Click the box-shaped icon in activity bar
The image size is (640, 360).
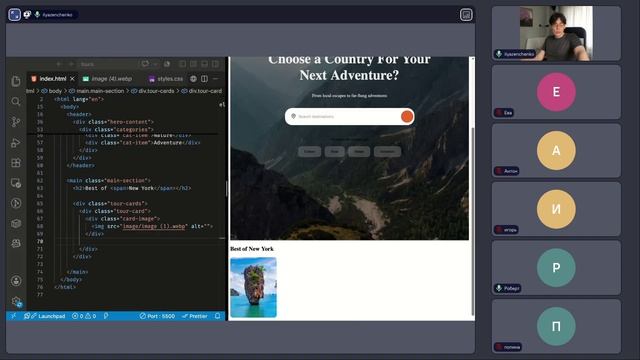[16, 223]
